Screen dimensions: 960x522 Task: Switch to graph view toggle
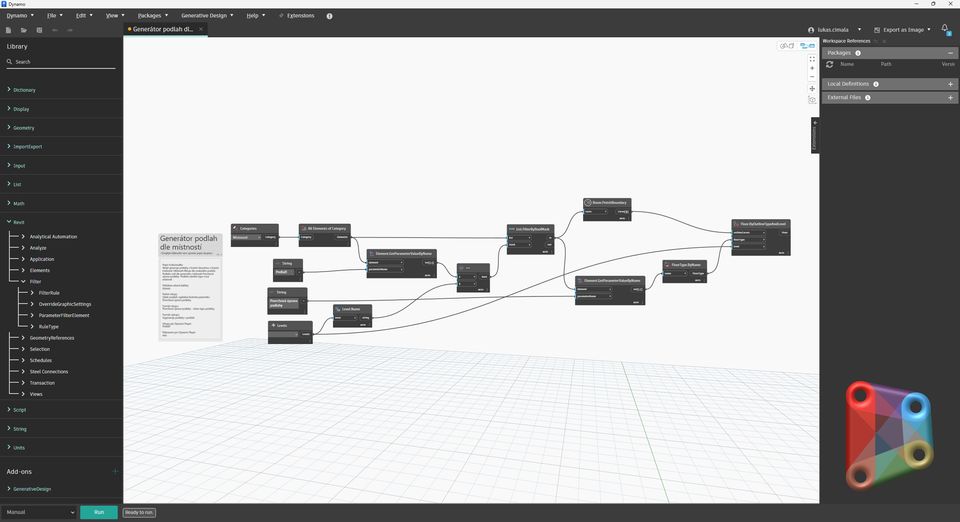coord(805,45)
